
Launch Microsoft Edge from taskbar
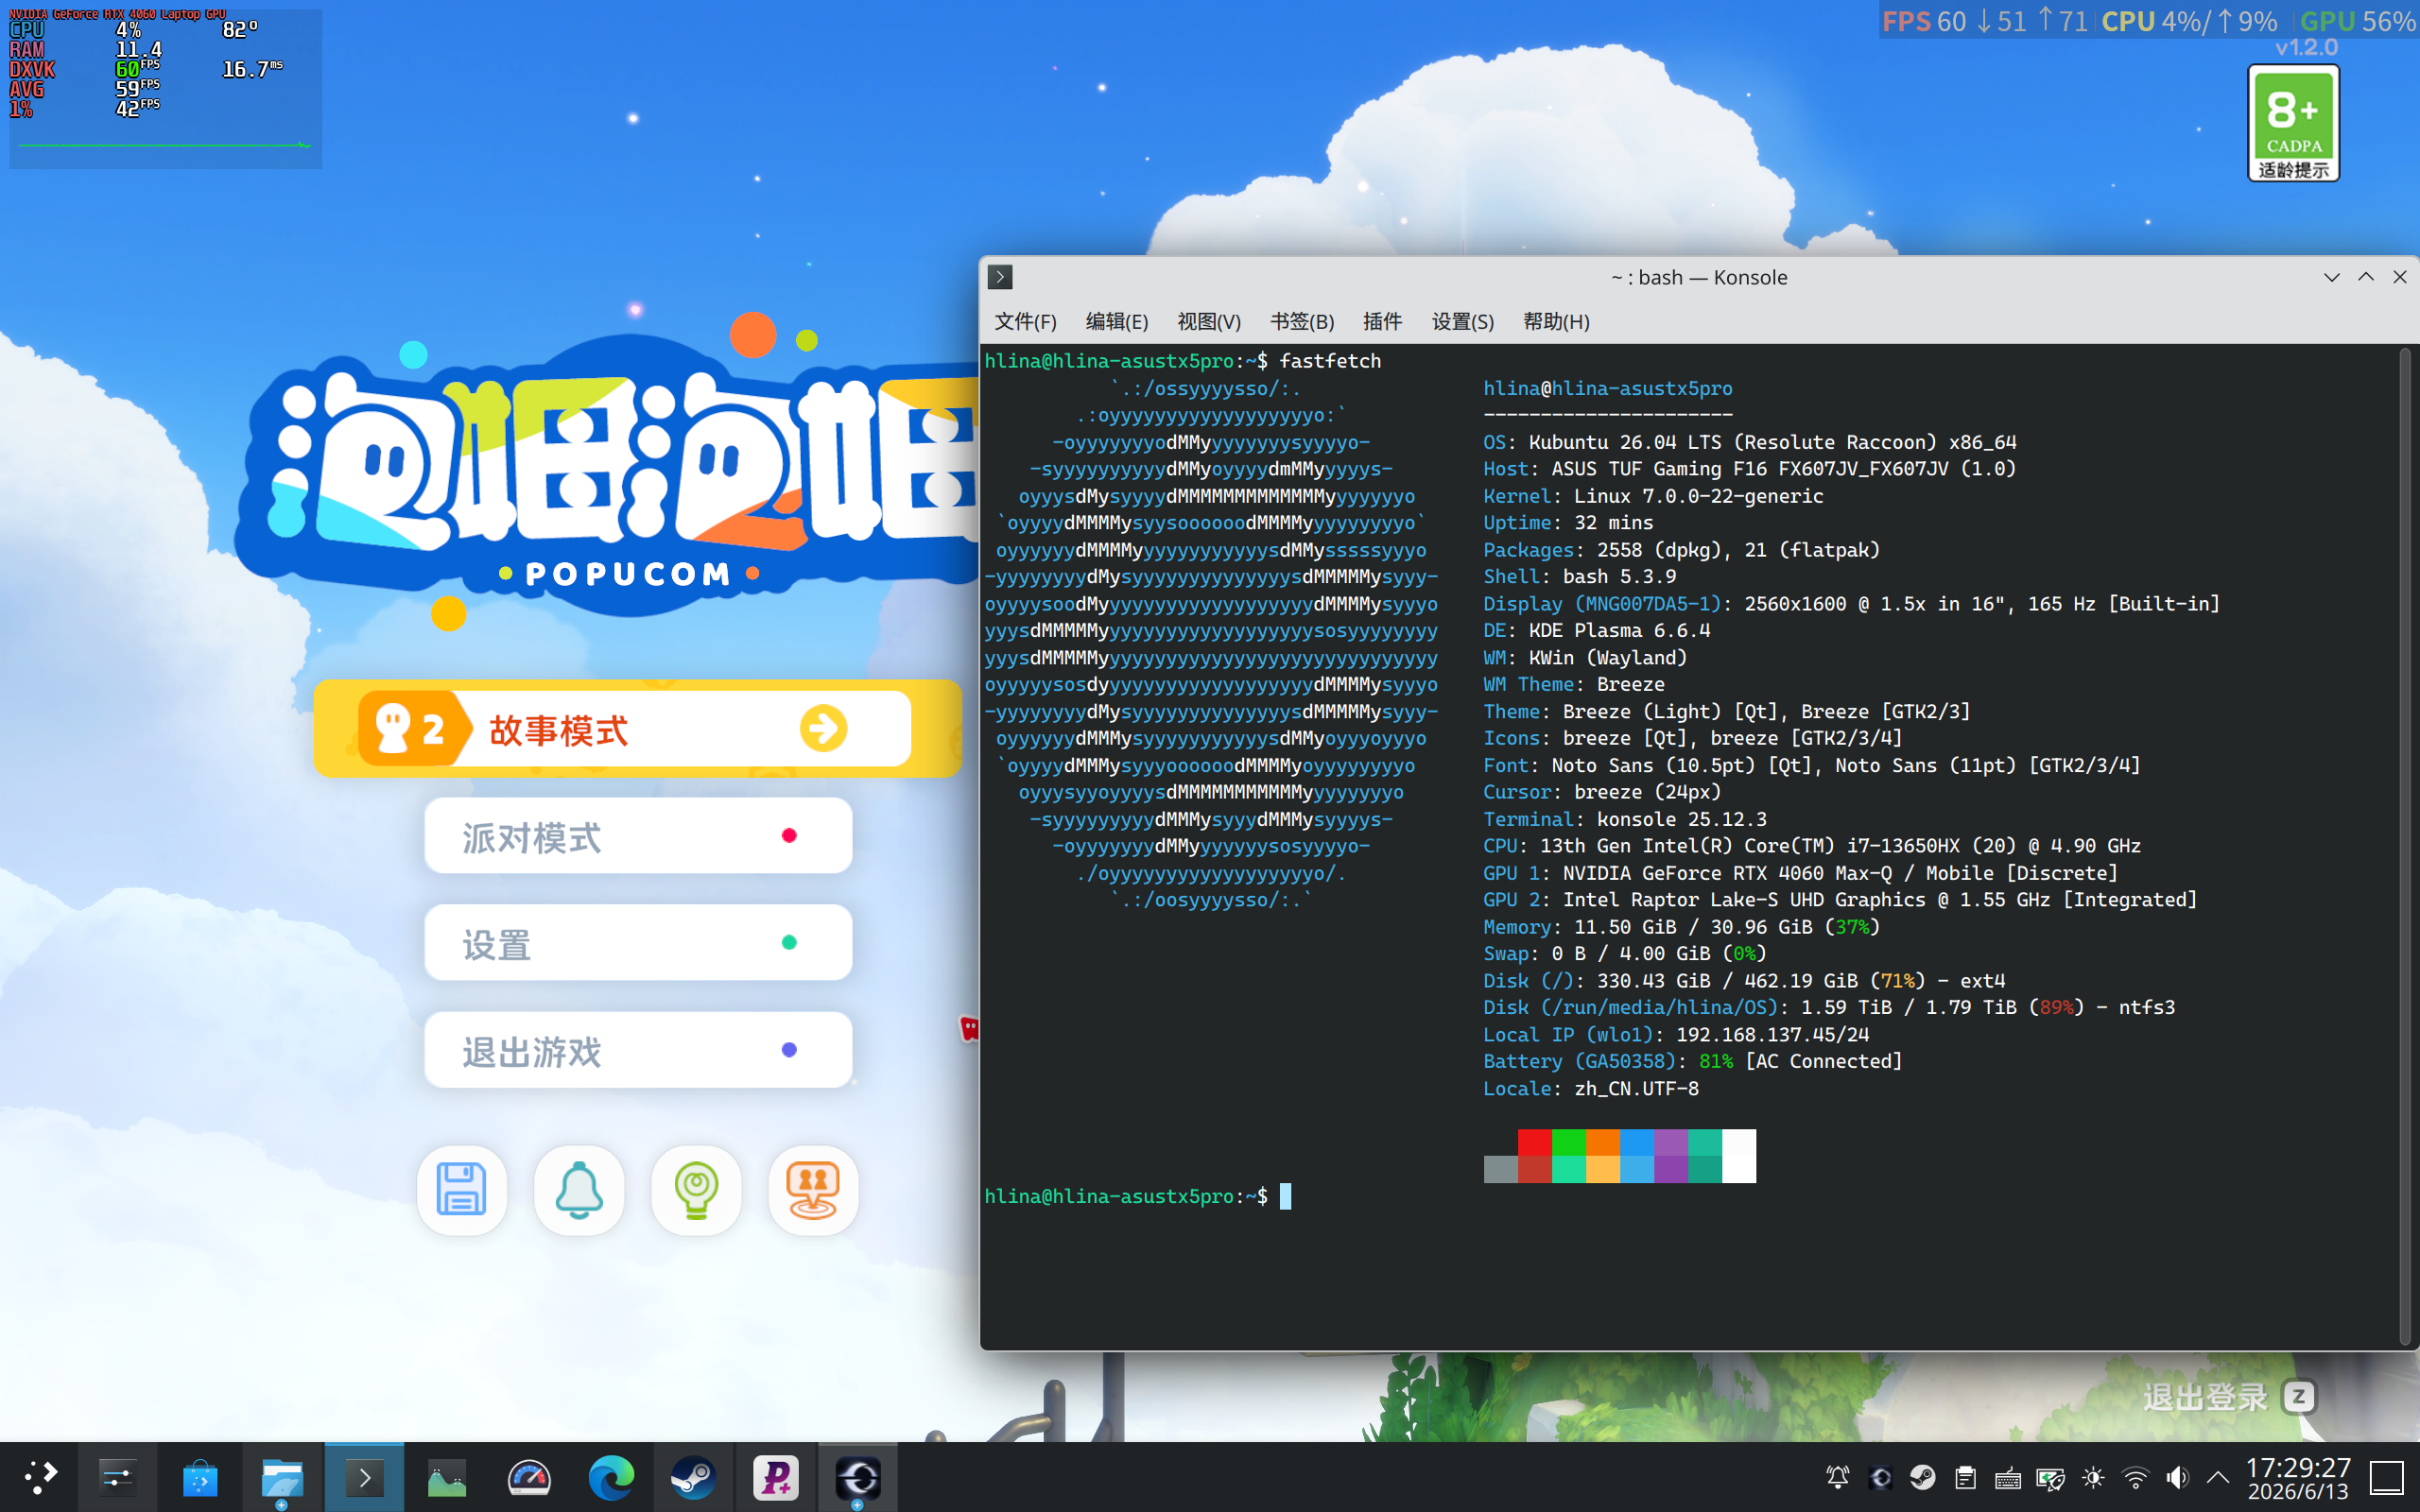pyautogui.click(x=611, y=1477)
